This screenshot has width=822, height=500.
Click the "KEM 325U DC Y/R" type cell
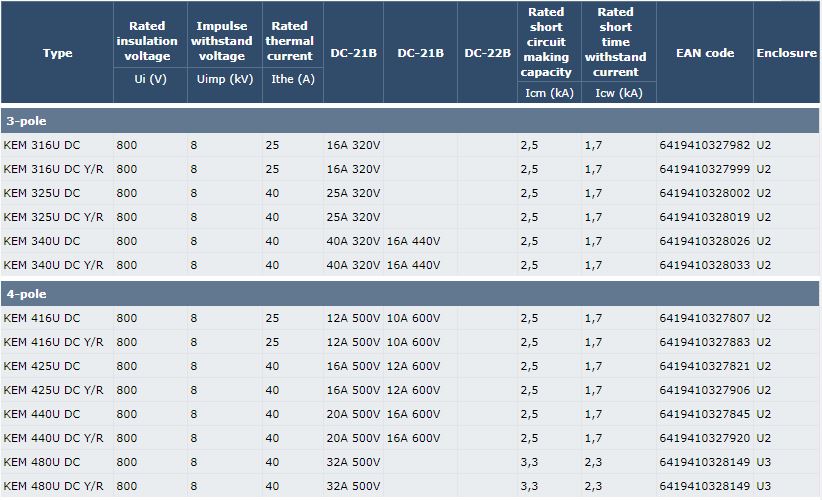[x=53, y=217]
